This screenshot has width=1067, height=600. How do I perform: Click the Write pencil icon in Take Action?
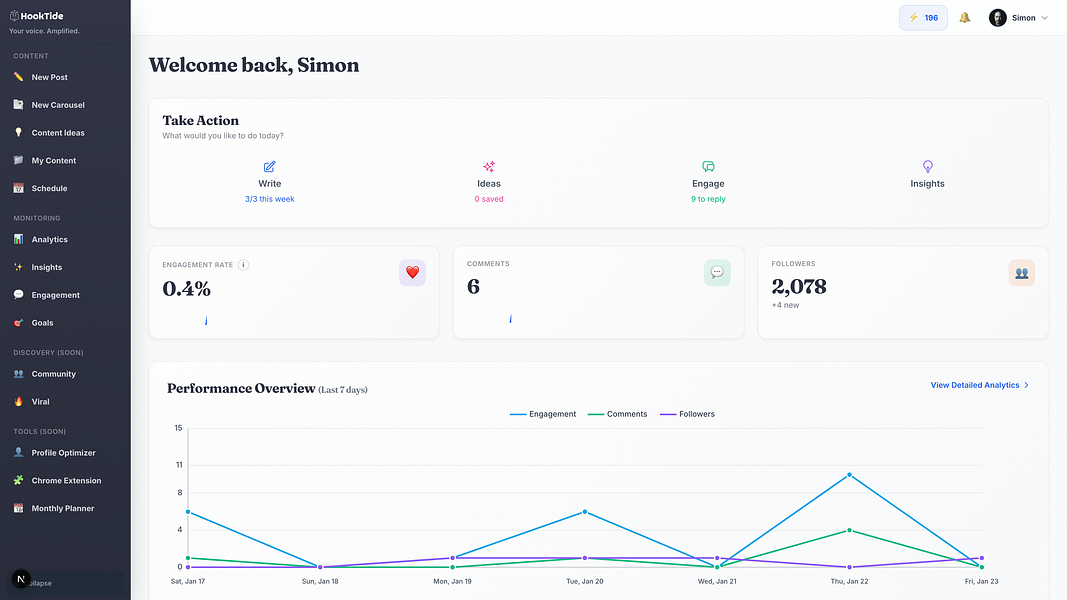(x=269, y=167)
